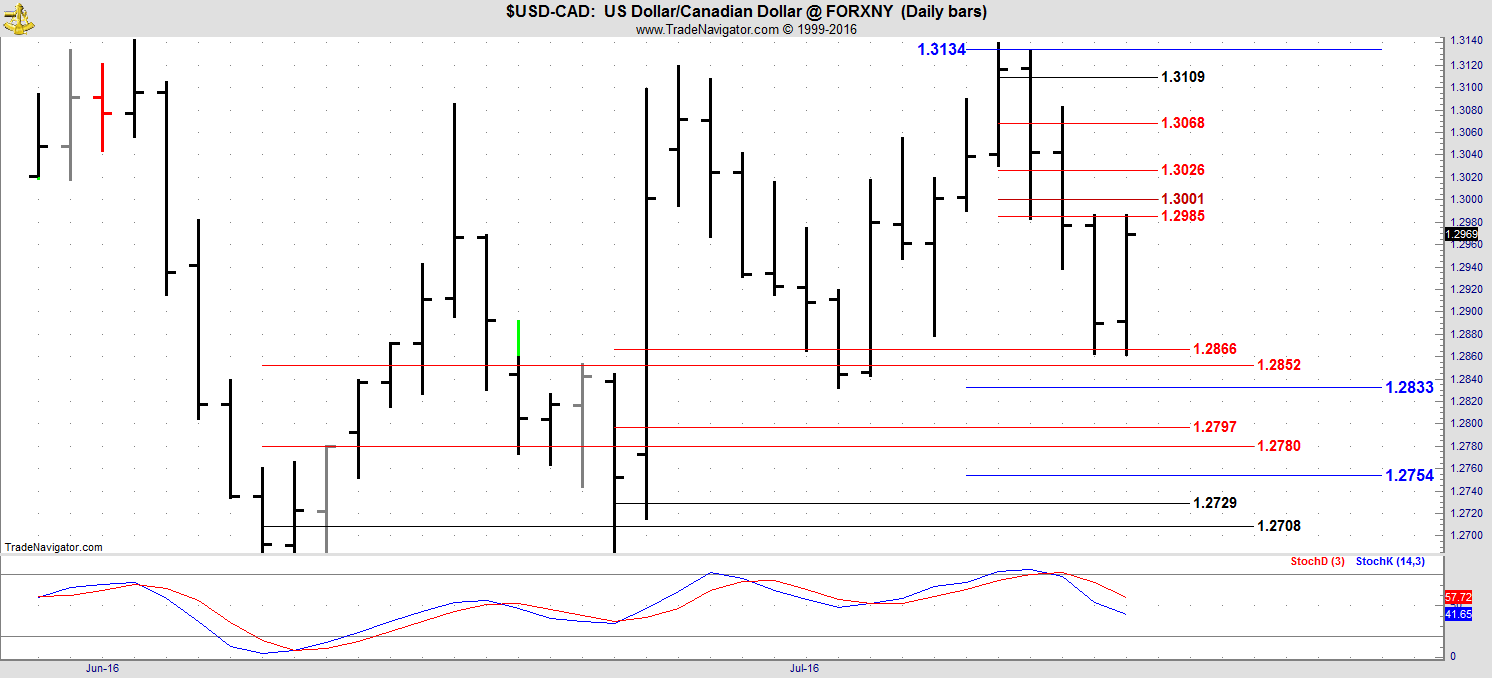Click the TradeNavigator.com watermark at chart bottom-left

coord(54,547)
